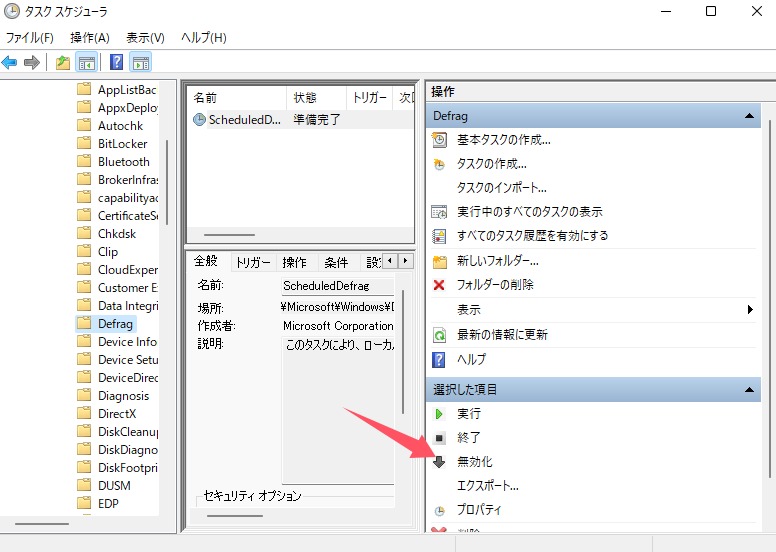
Task: Click 最新の情報に更新 action text
Action: pos(502,335)
